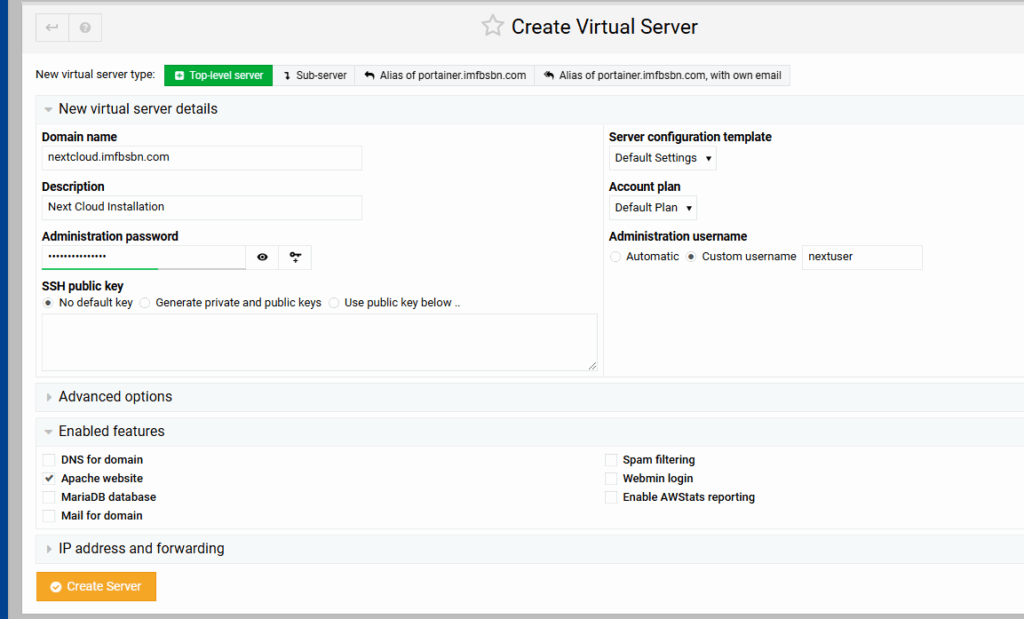Open Server configuration template dropdown
1024x619 pixels.
coord(662,158)
